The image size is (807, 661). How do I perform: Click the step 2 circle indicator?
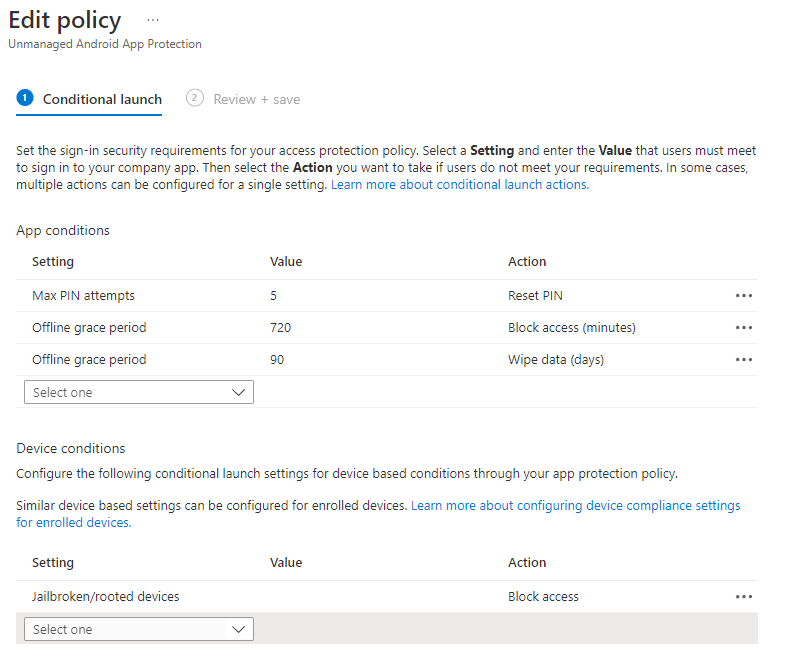coord(195,98)
